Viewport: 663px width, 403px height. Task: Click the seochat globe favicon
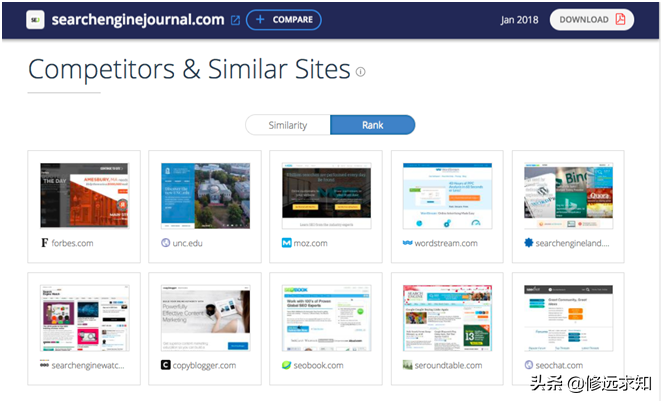pyautogui.click(x=529, y=365)
